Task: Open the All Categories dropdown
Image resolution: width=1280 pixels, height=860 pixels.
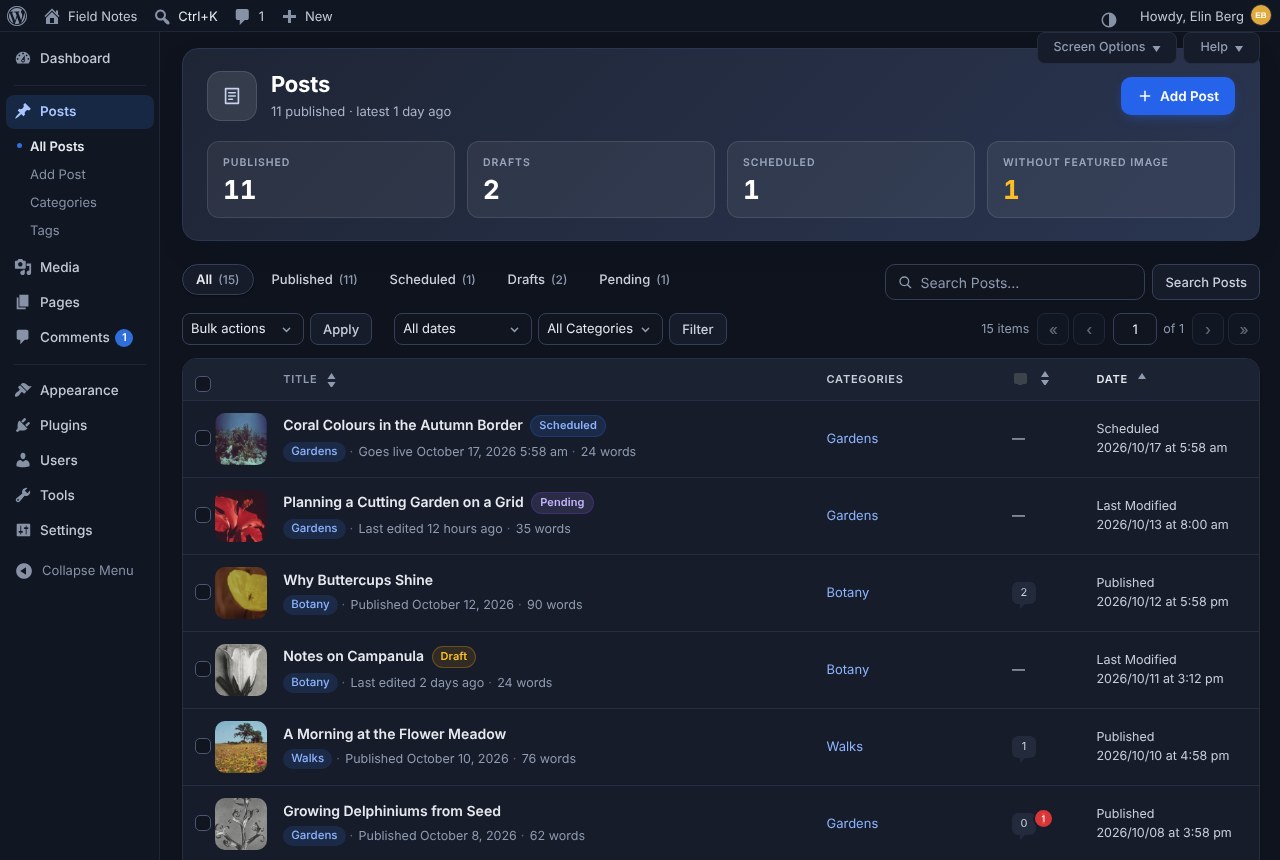Action: tap(600, 329)
